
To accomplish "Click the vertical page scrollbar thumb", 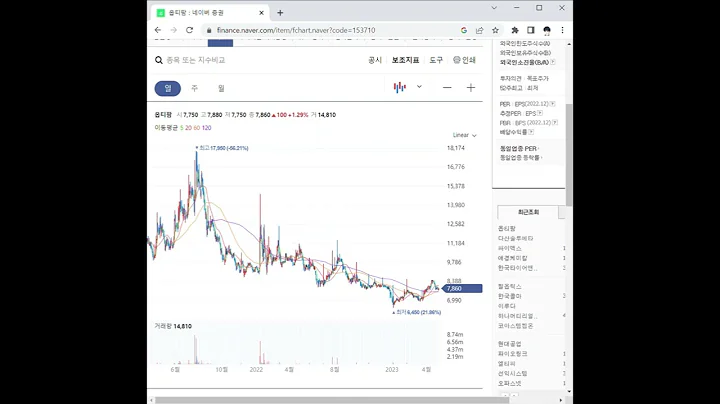I will [569, 155].
